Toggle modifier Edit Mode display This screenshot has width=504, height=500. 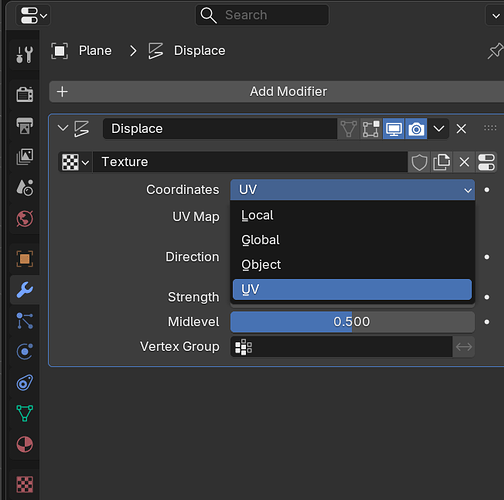(x=371, y=129)
